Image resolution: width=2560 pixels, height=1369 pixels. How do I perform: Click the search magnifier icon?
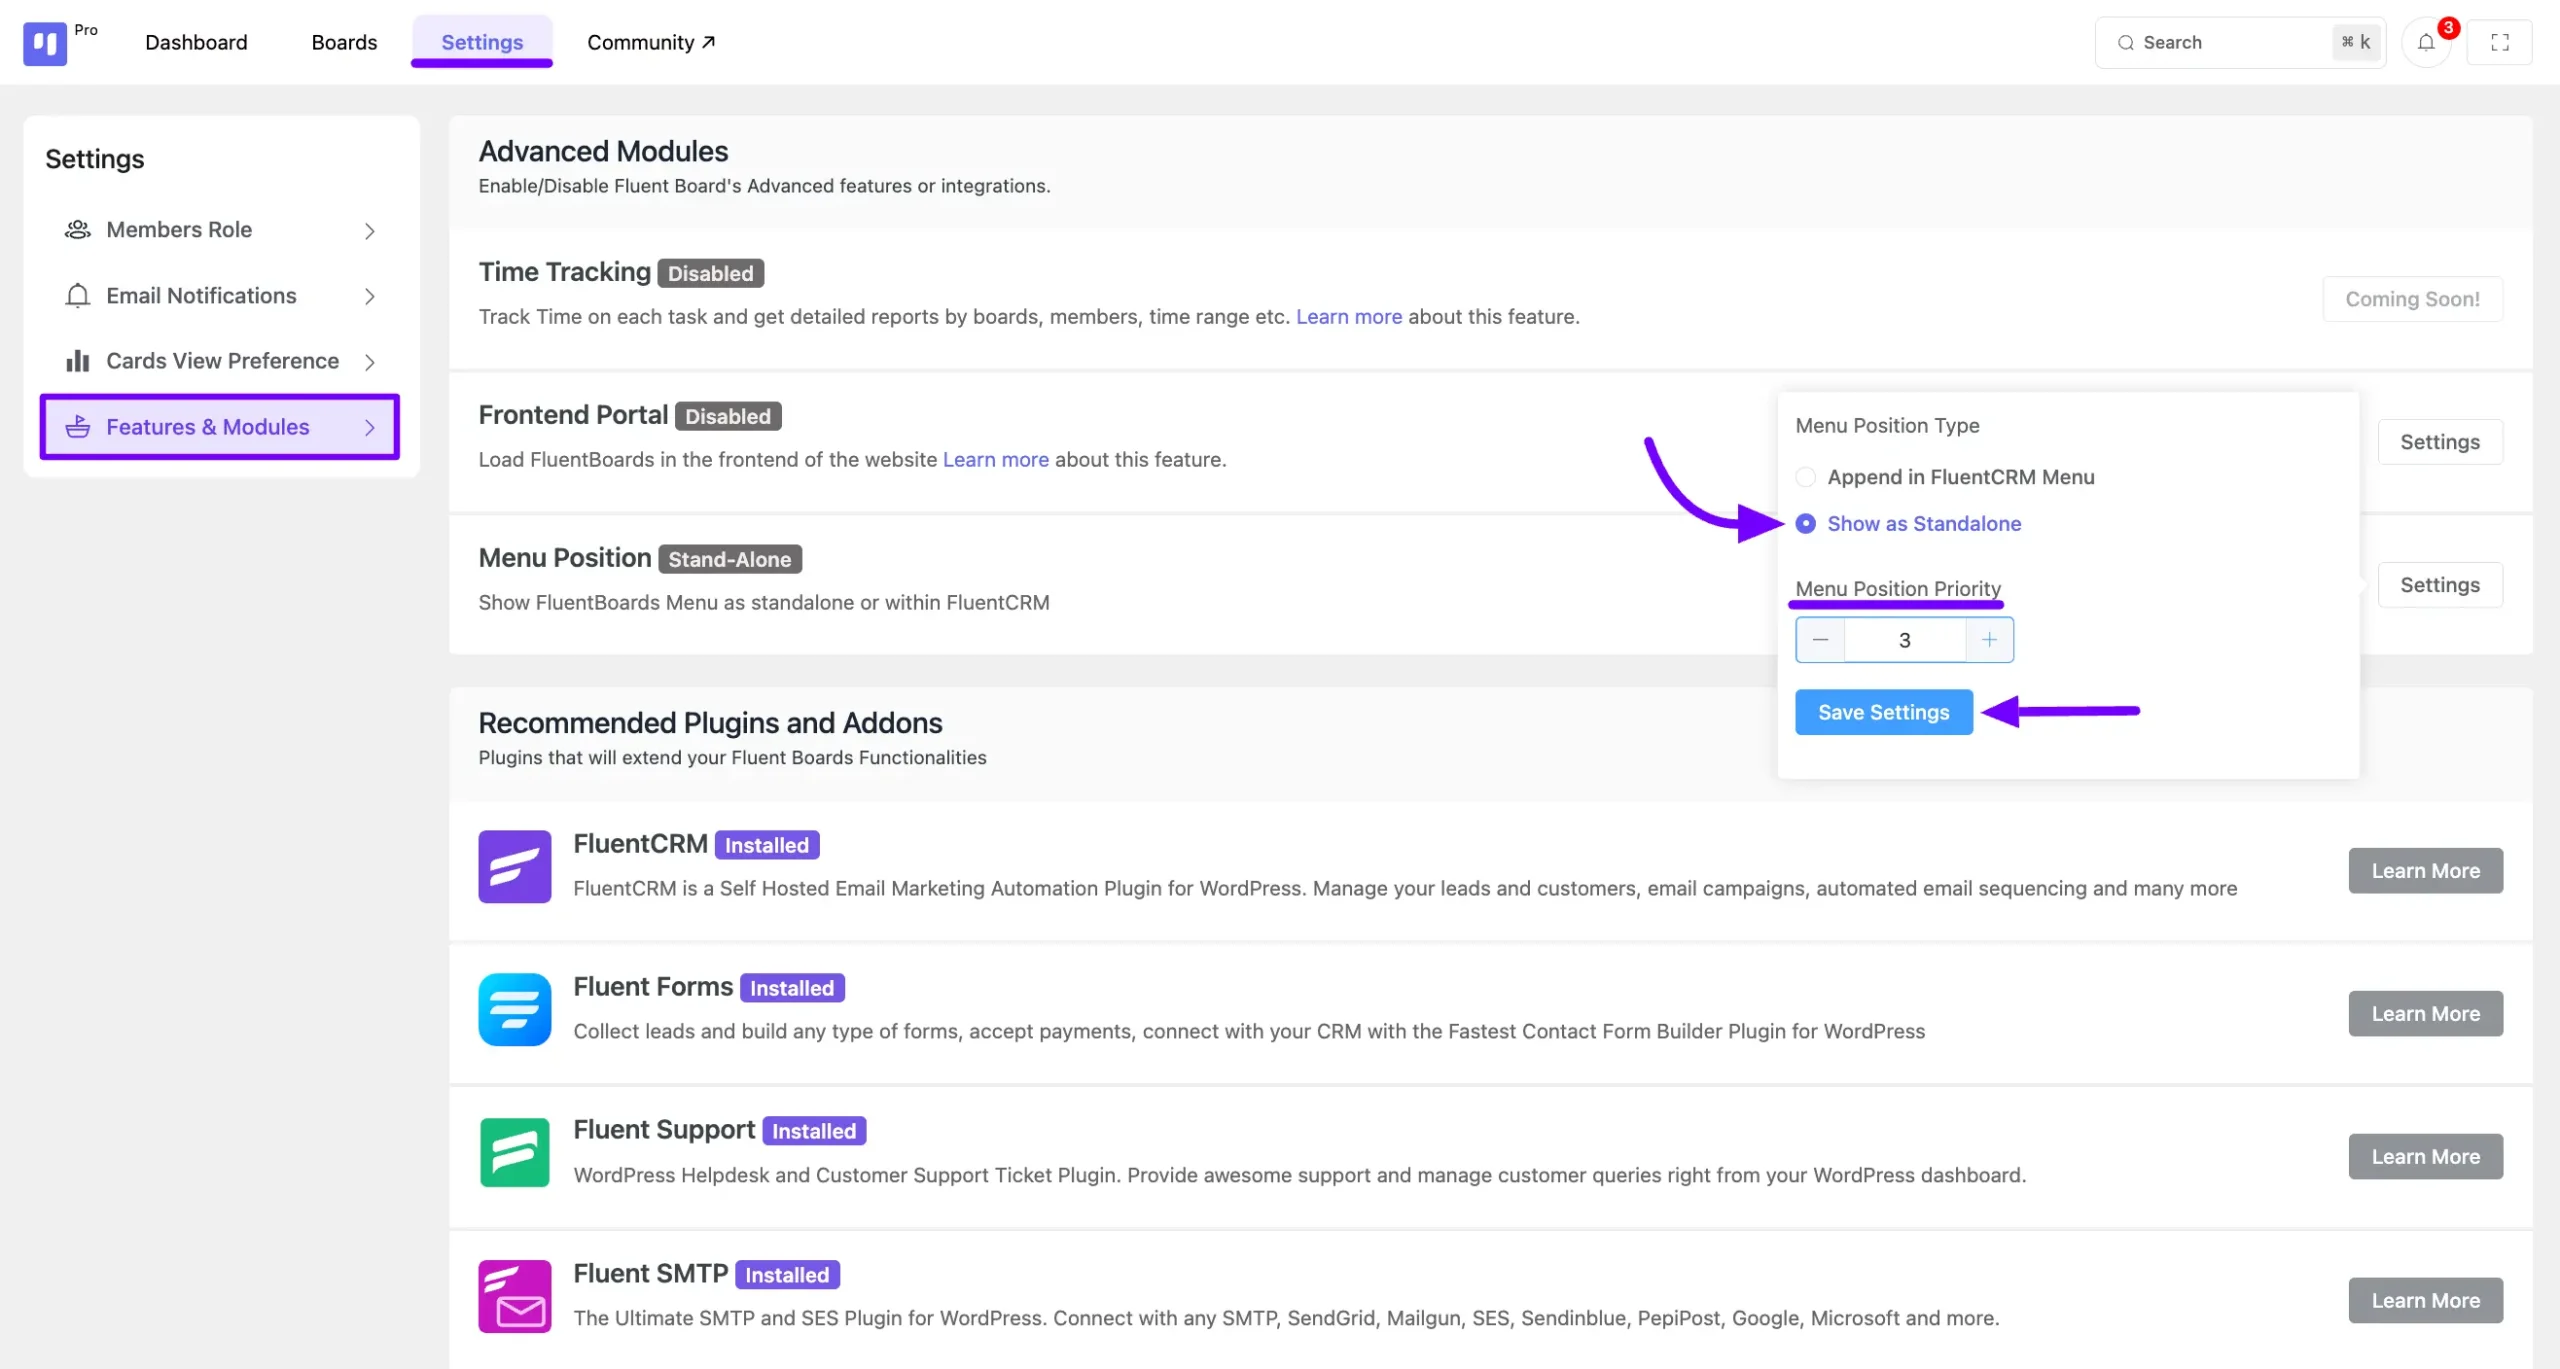2126,43
